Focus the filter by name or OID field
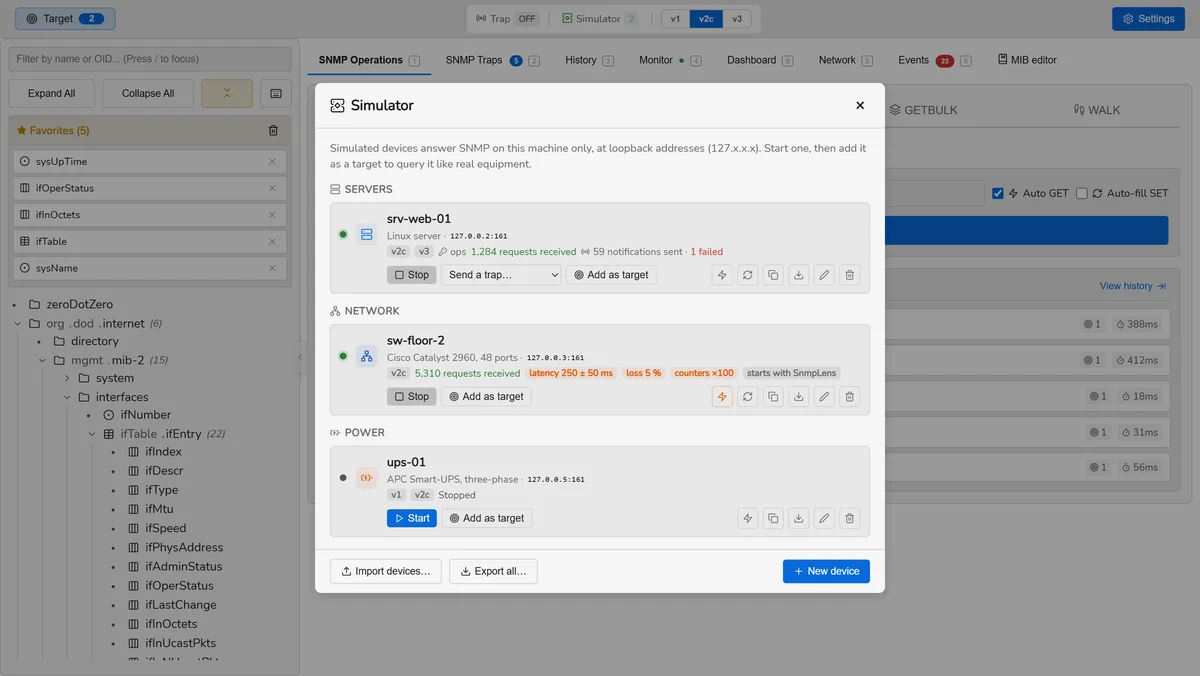The height and width of the screenshot is (676, 1200). pyautogui.click(x=150, y=59)
